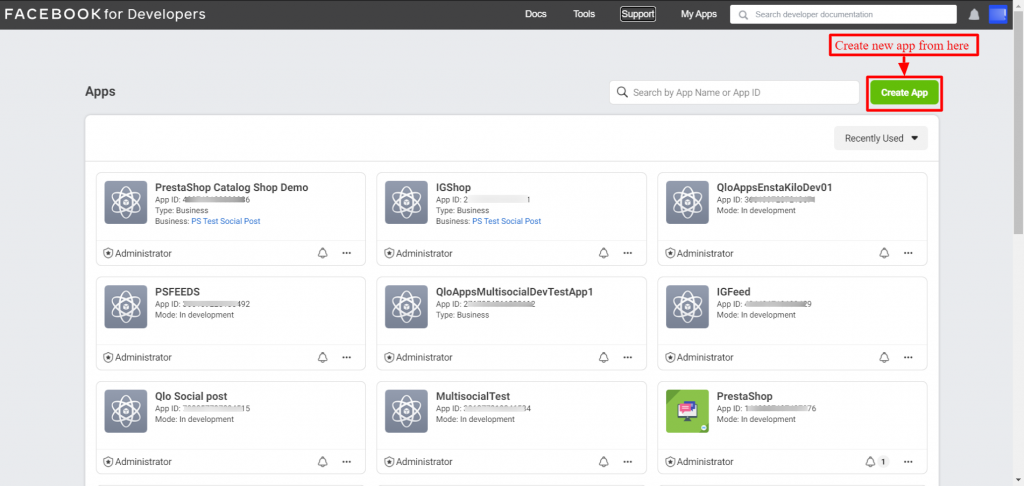Open My Apps in the top navigation
Image resolution: width=1024 pixels, height=486 pixels.
tap(698, 14)
